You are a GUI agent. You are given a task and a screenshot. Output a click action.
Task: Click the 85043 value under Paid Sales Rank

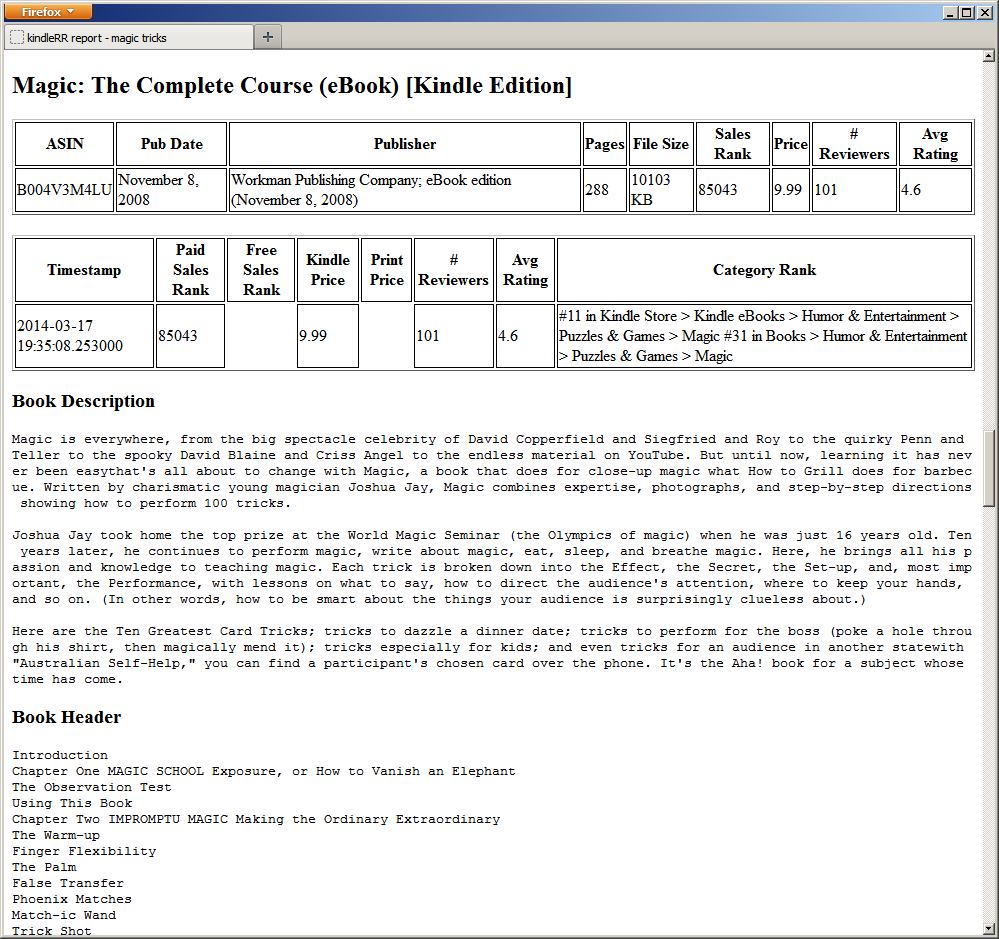[190, 336]
